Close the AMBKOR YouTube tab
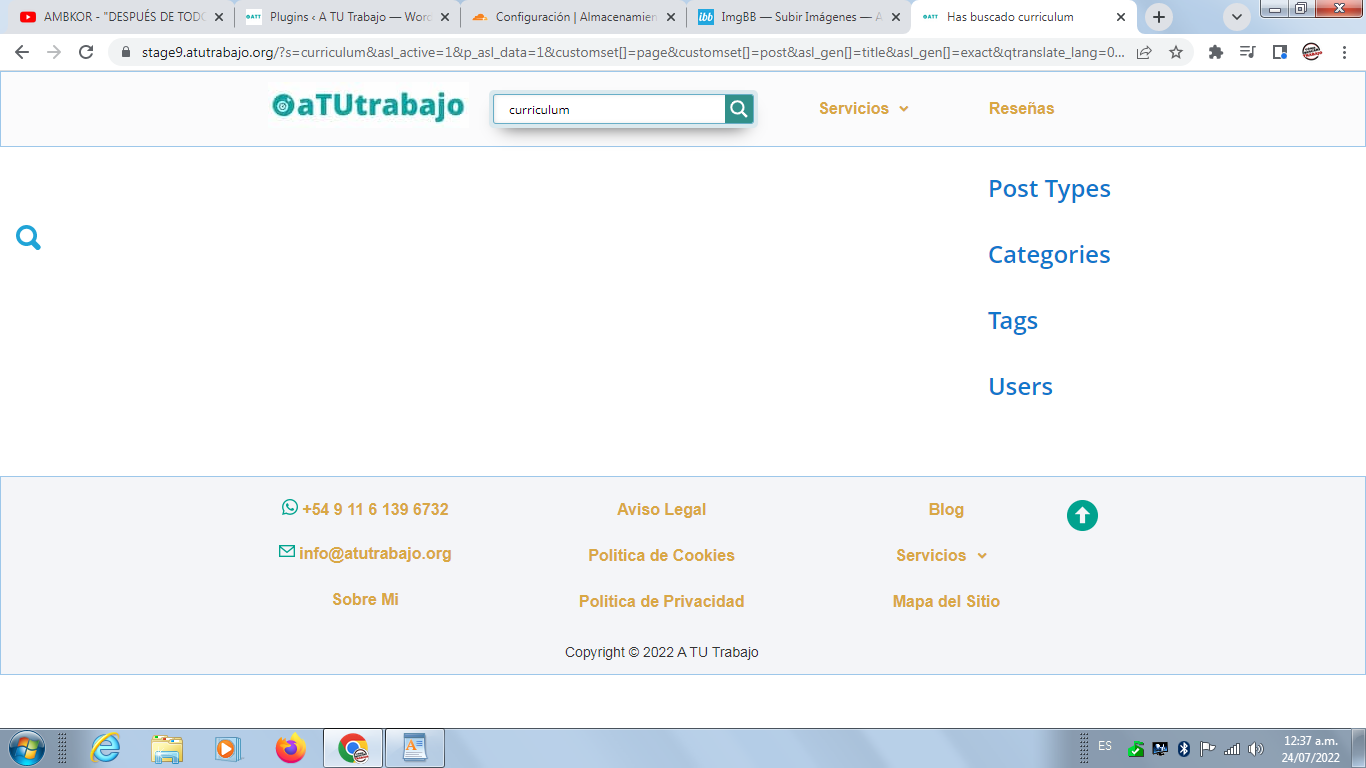This screenshot has height=768, width=1366. [x=219, y=17]
